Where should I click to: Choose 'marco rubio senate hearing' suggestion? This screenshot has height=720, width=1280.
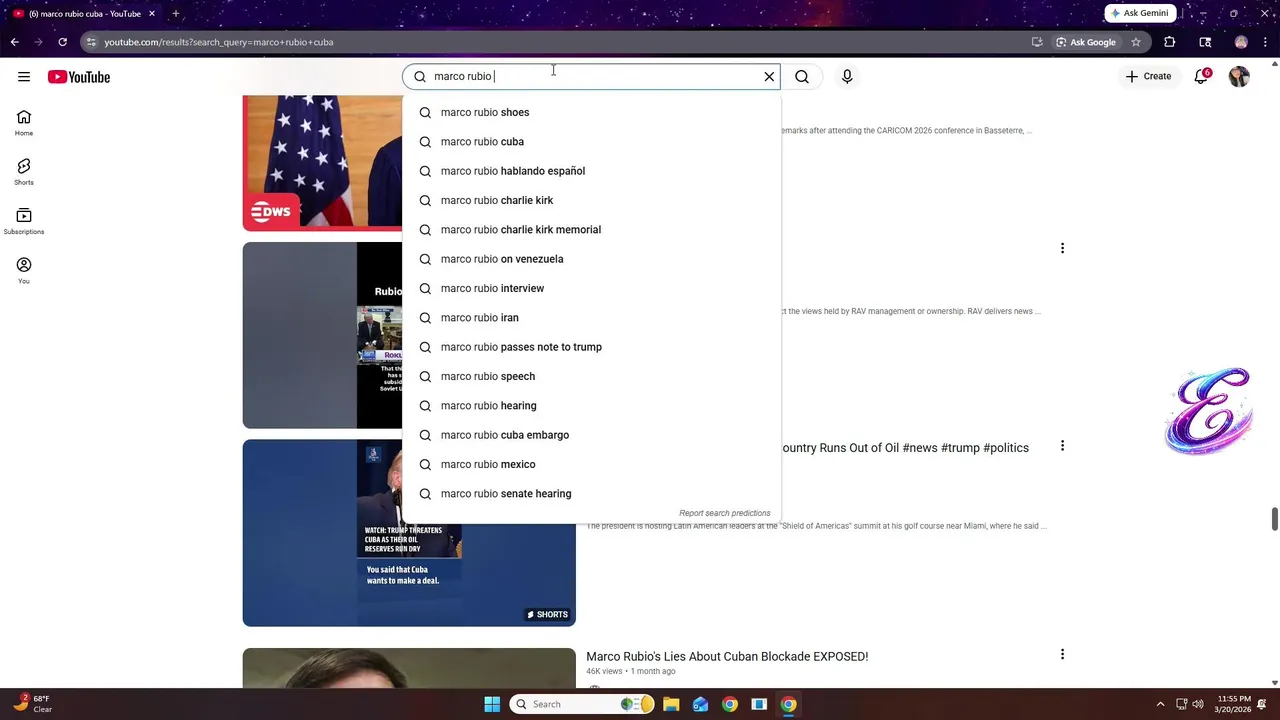click(591, 494)
